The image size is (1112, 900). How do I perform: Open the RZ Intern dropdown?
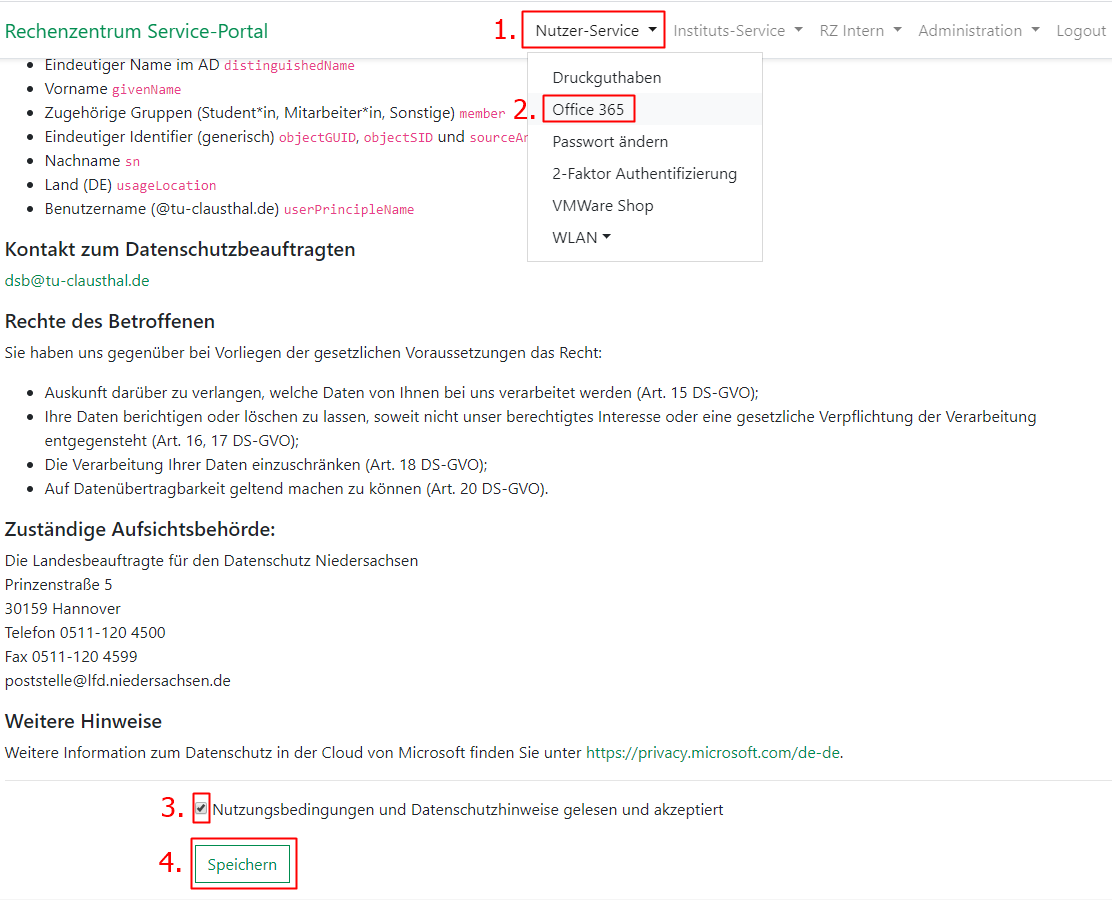(860, 30)
